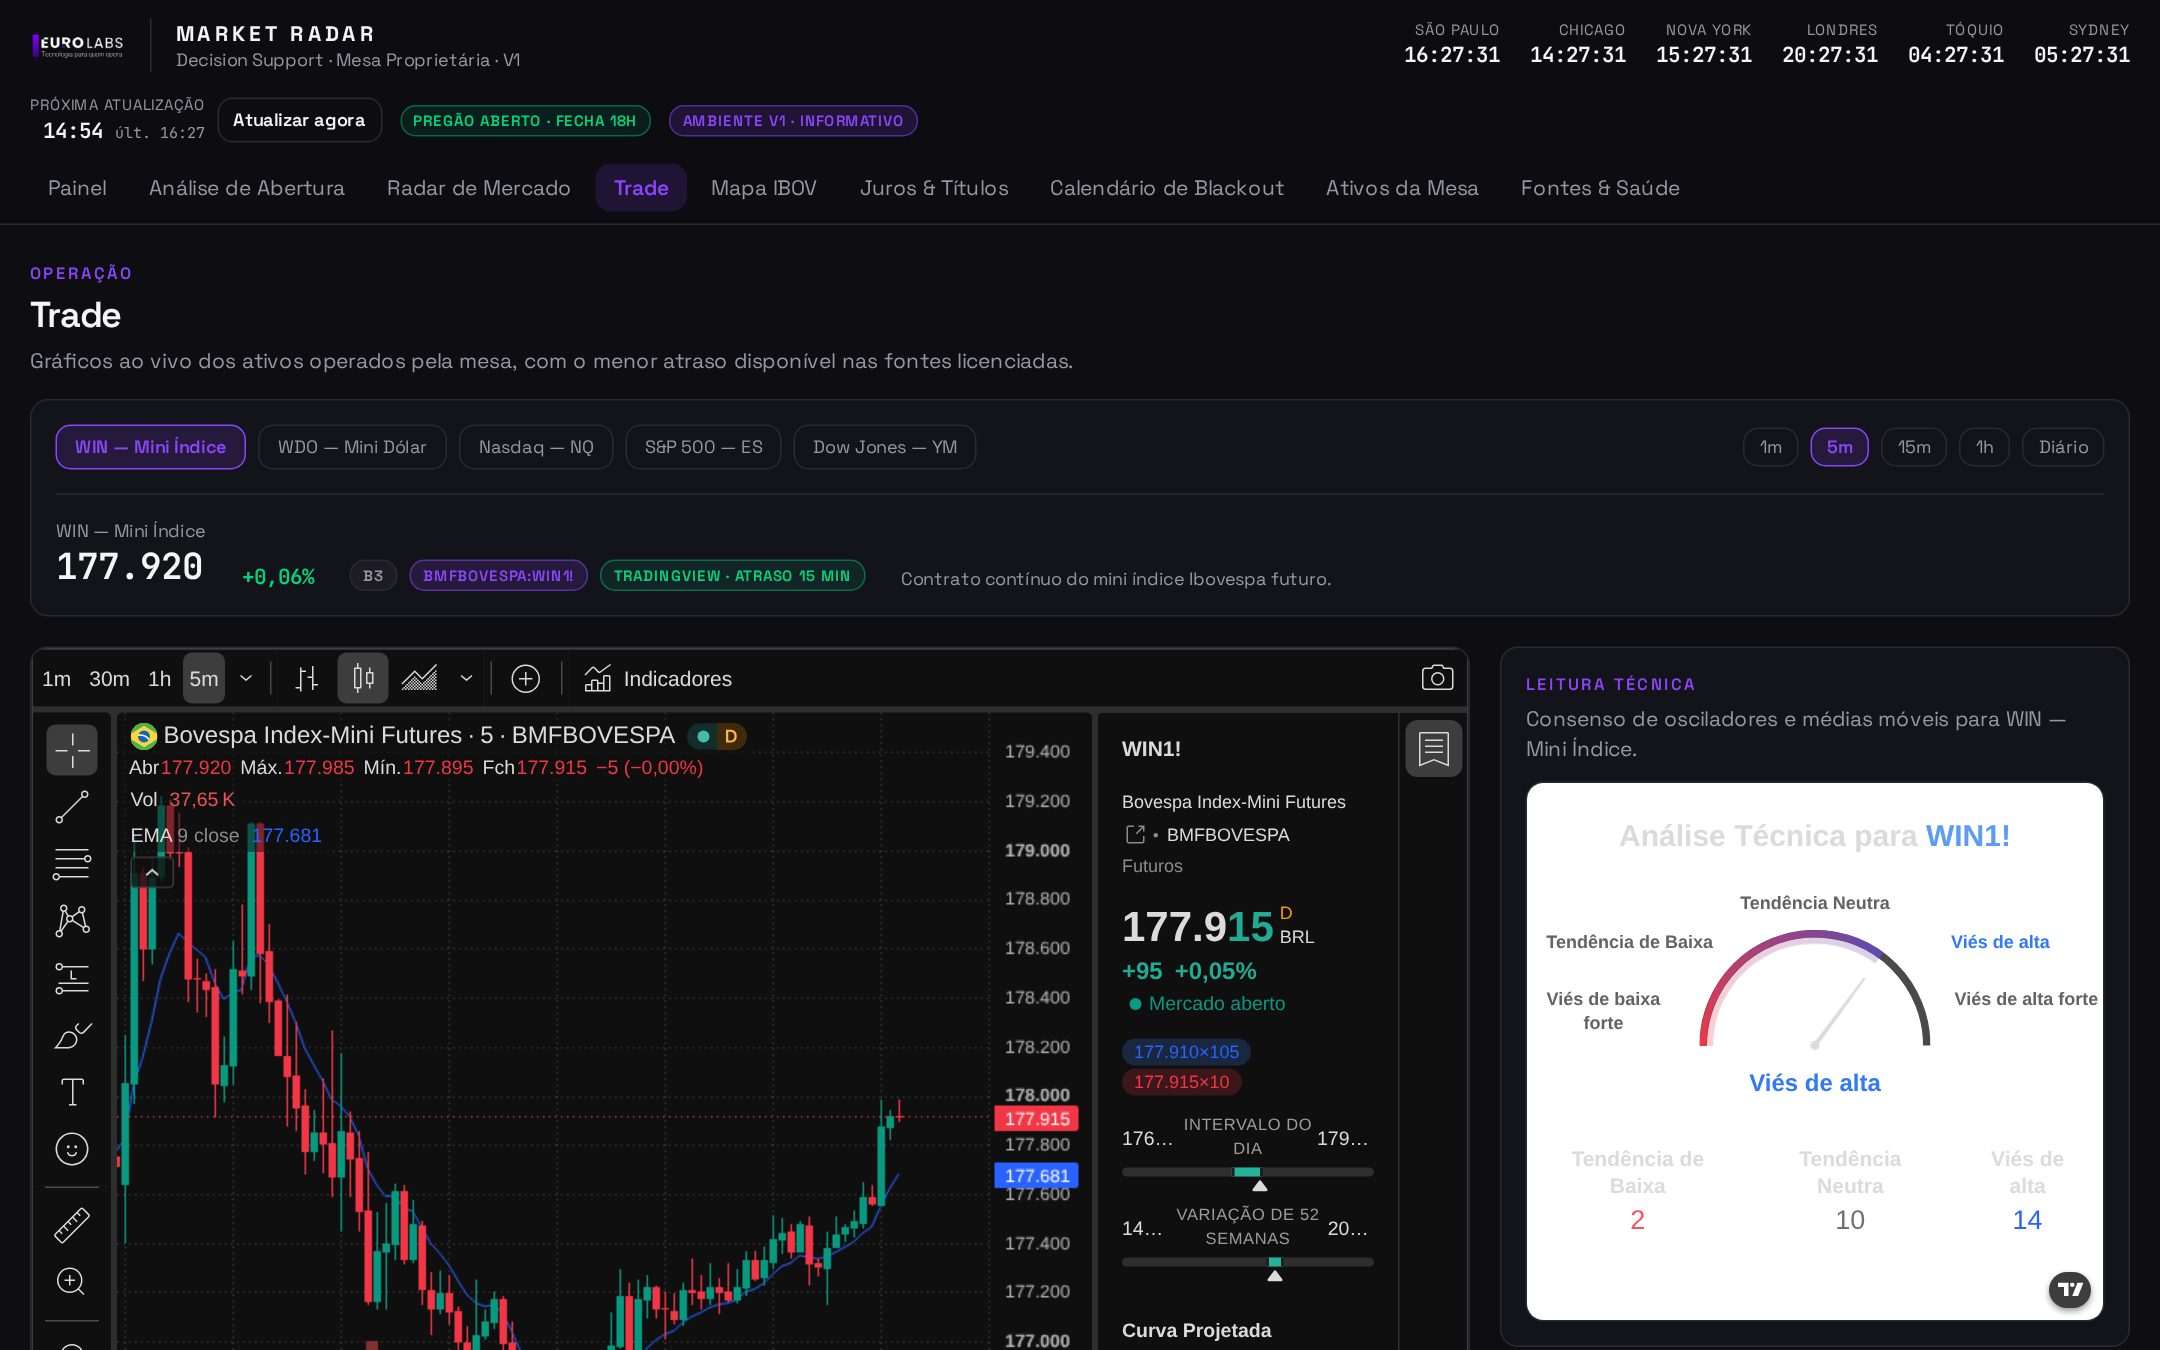Screen dimensions: 2160x1350
Task: Open the compare or add symbol button
Action: pos(525,679)
